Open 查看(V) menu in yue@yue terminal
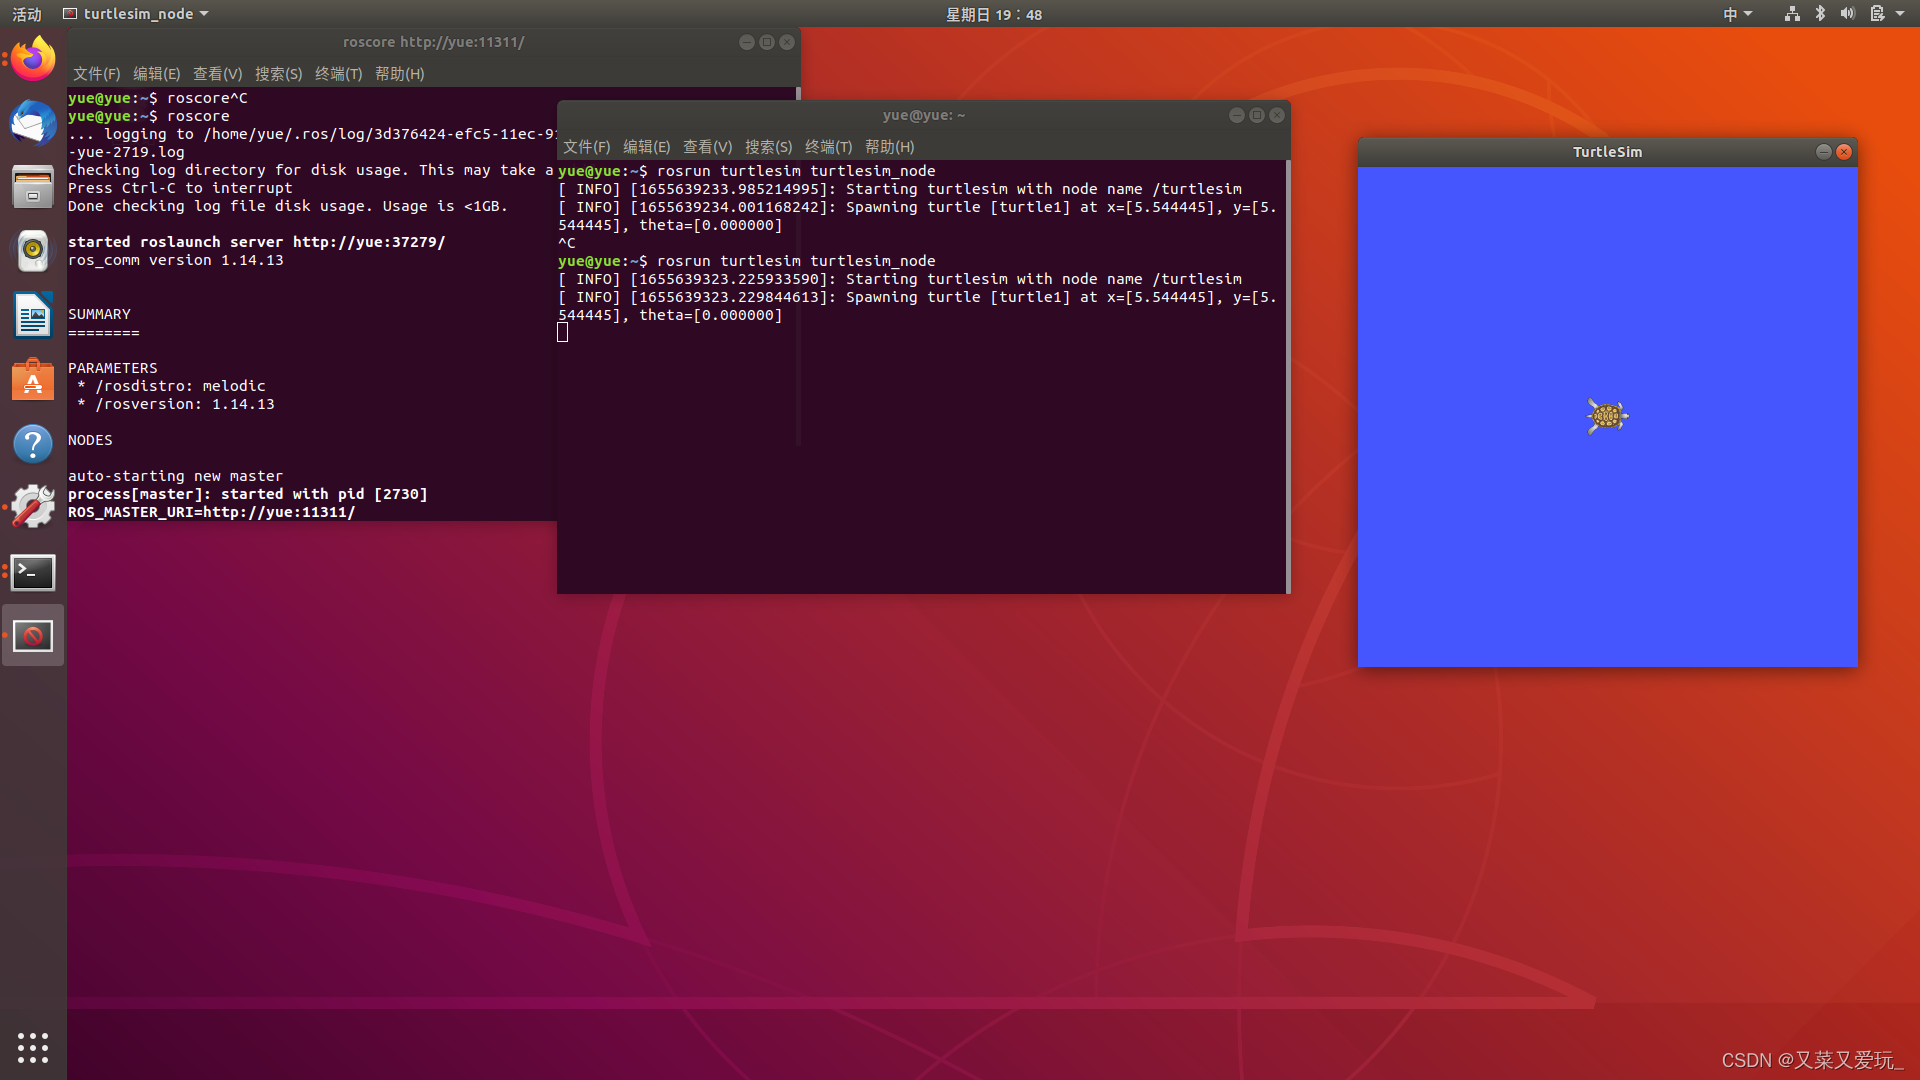Viewport: 1920px width, 1080px height. (707, 147)
